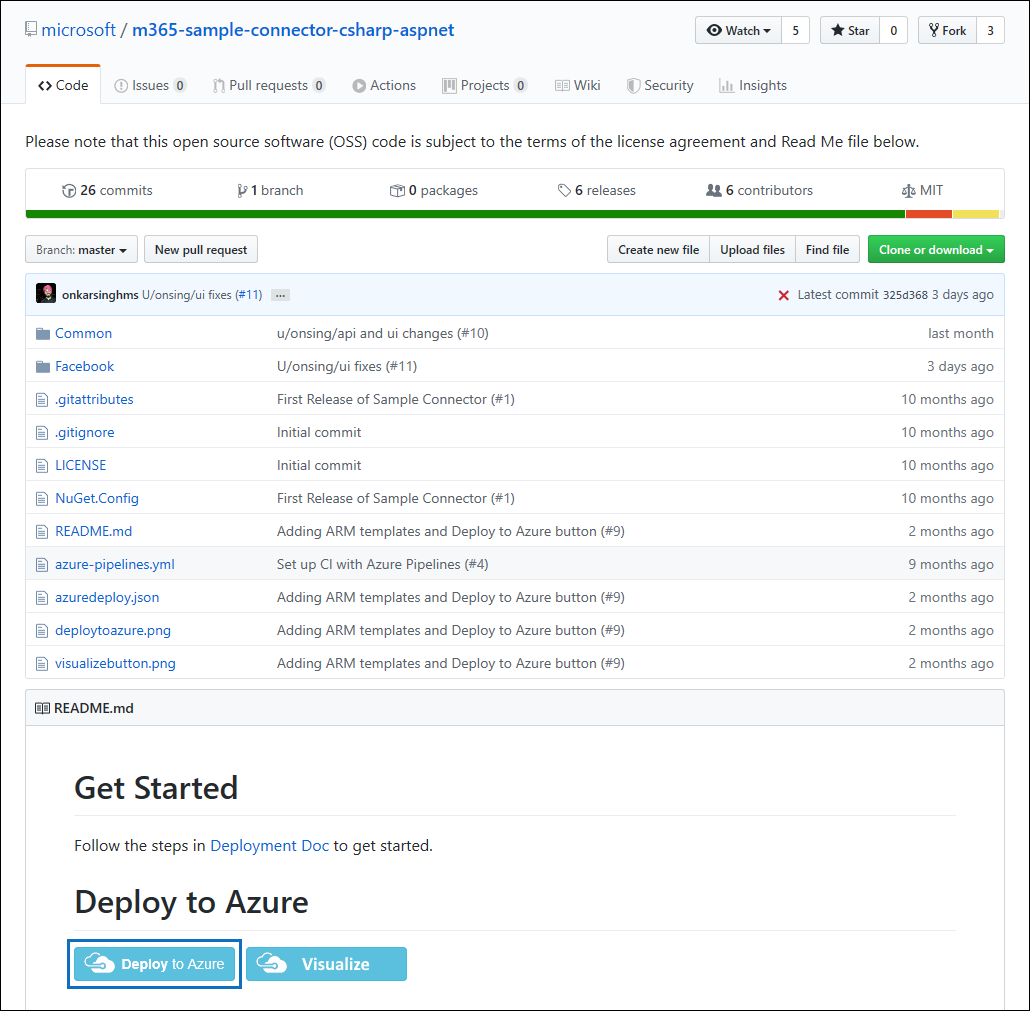Select the Projects tab

point(485,85)
